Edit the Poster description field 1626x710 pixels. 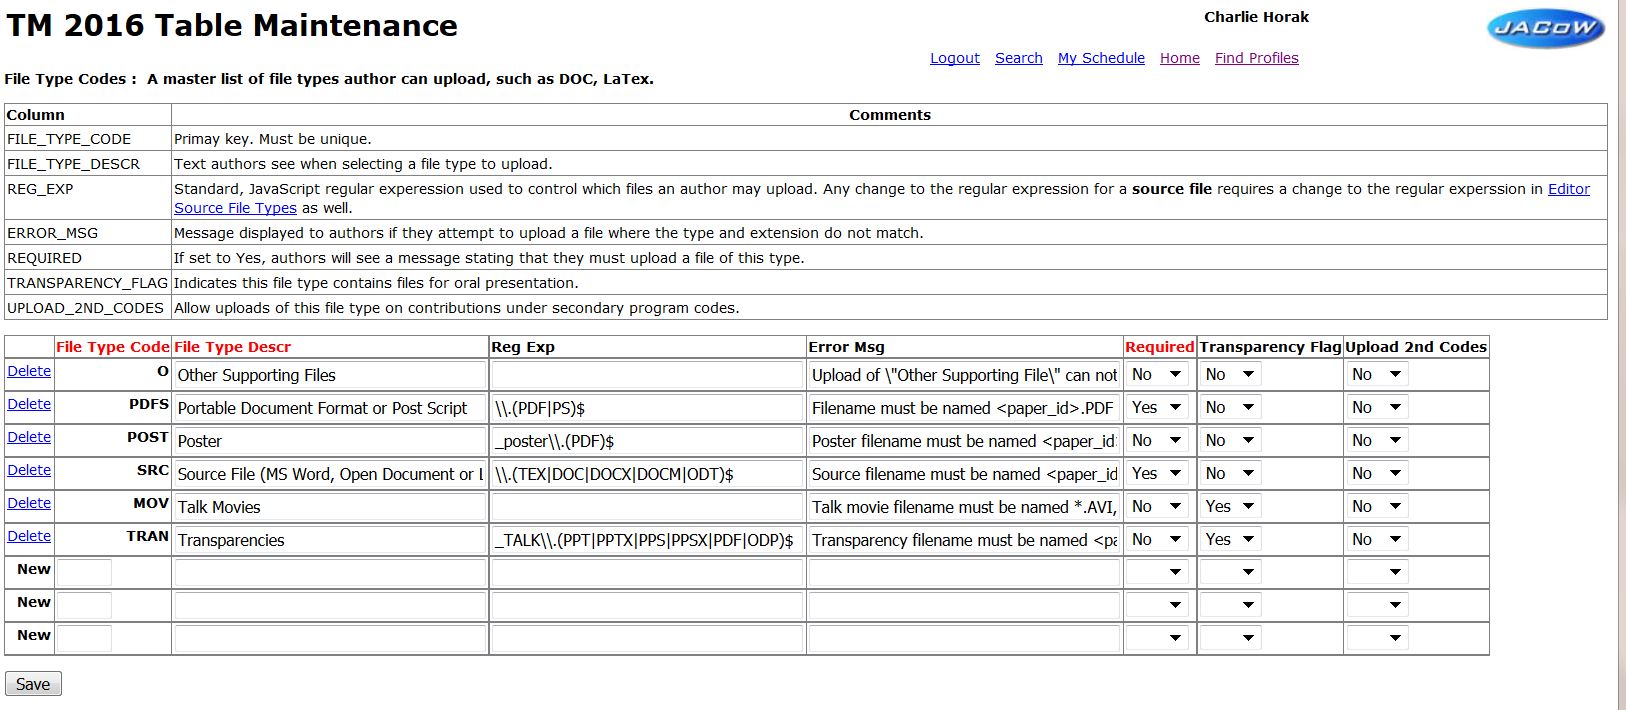tap(330, 441)
